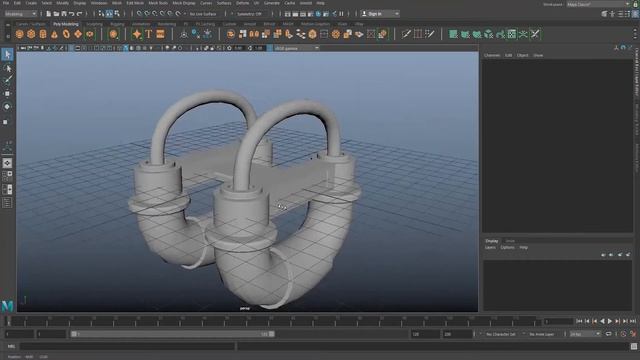Click the Maya logo home icon

(x=7, y=306)
